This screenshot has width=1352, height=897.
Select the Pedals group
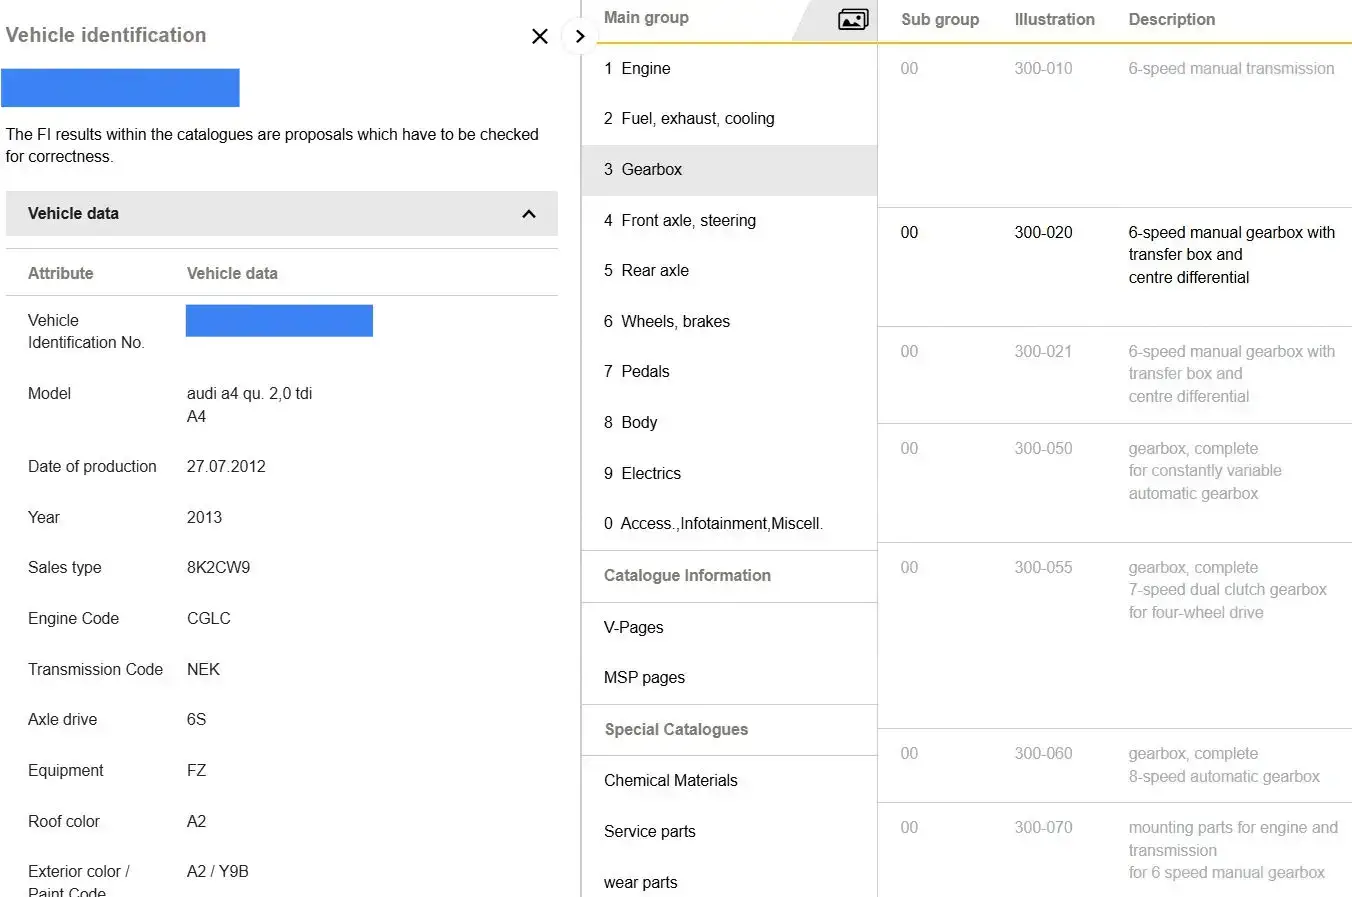coord(729,372)
